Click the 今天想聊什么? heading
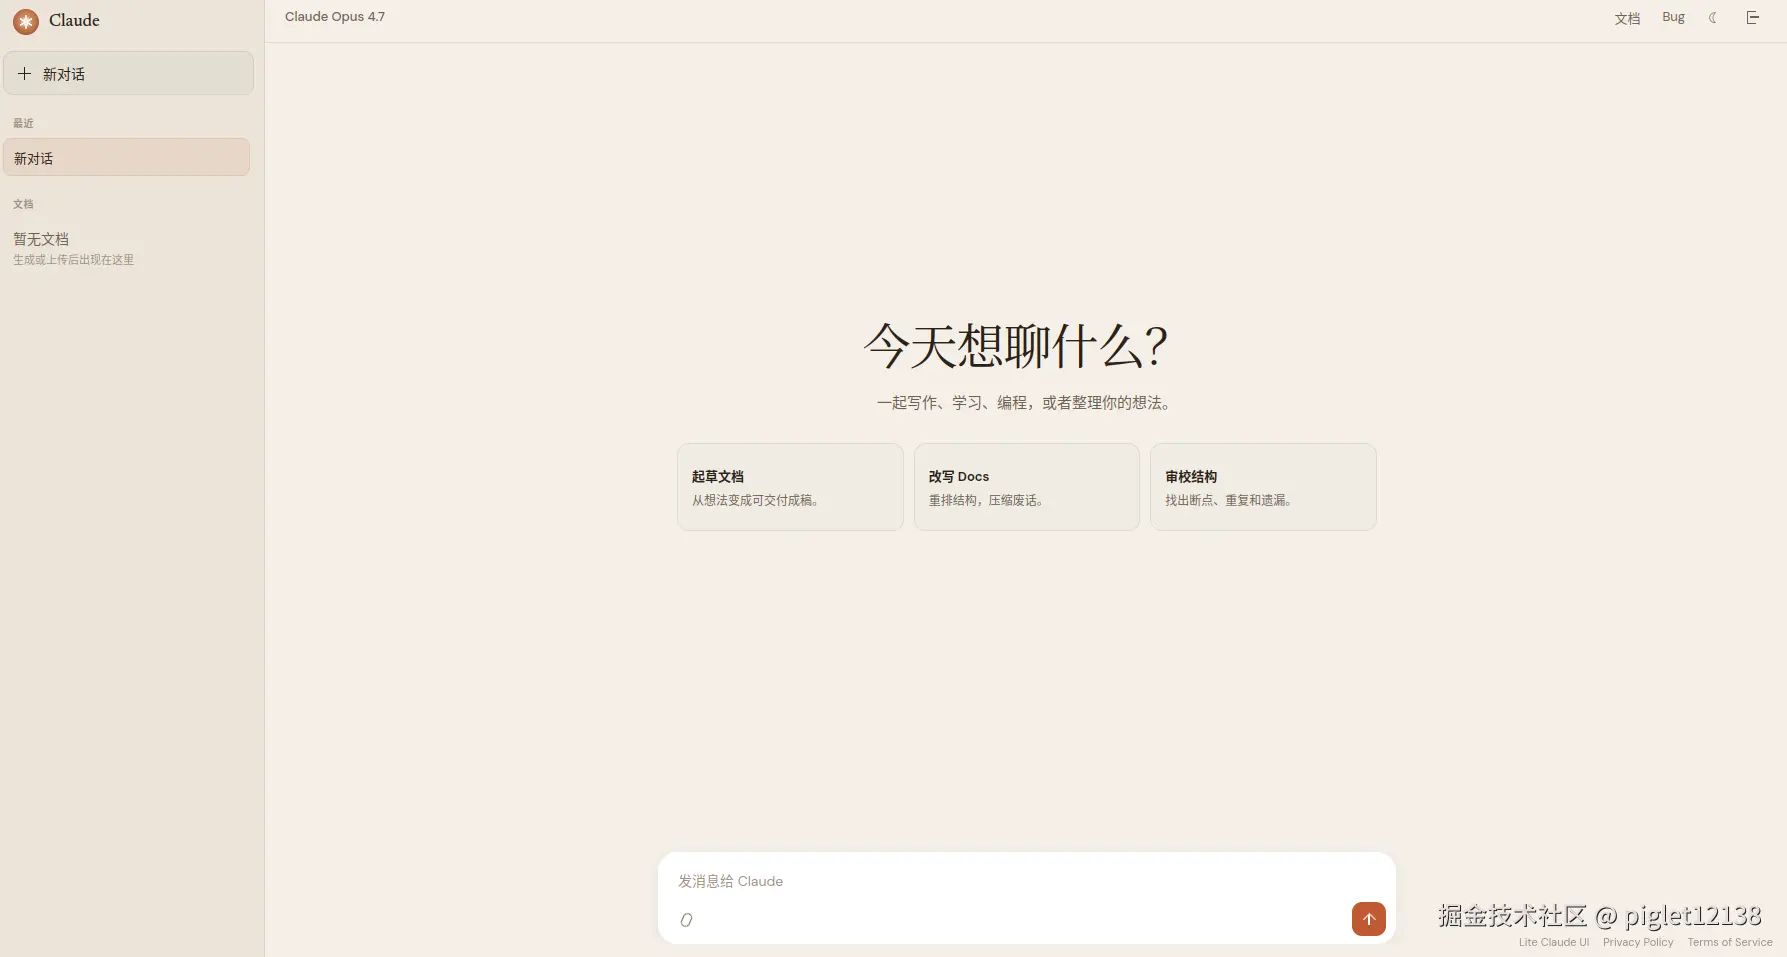The height and width of the screenshot is (957, 1787). coord(1016,346)
